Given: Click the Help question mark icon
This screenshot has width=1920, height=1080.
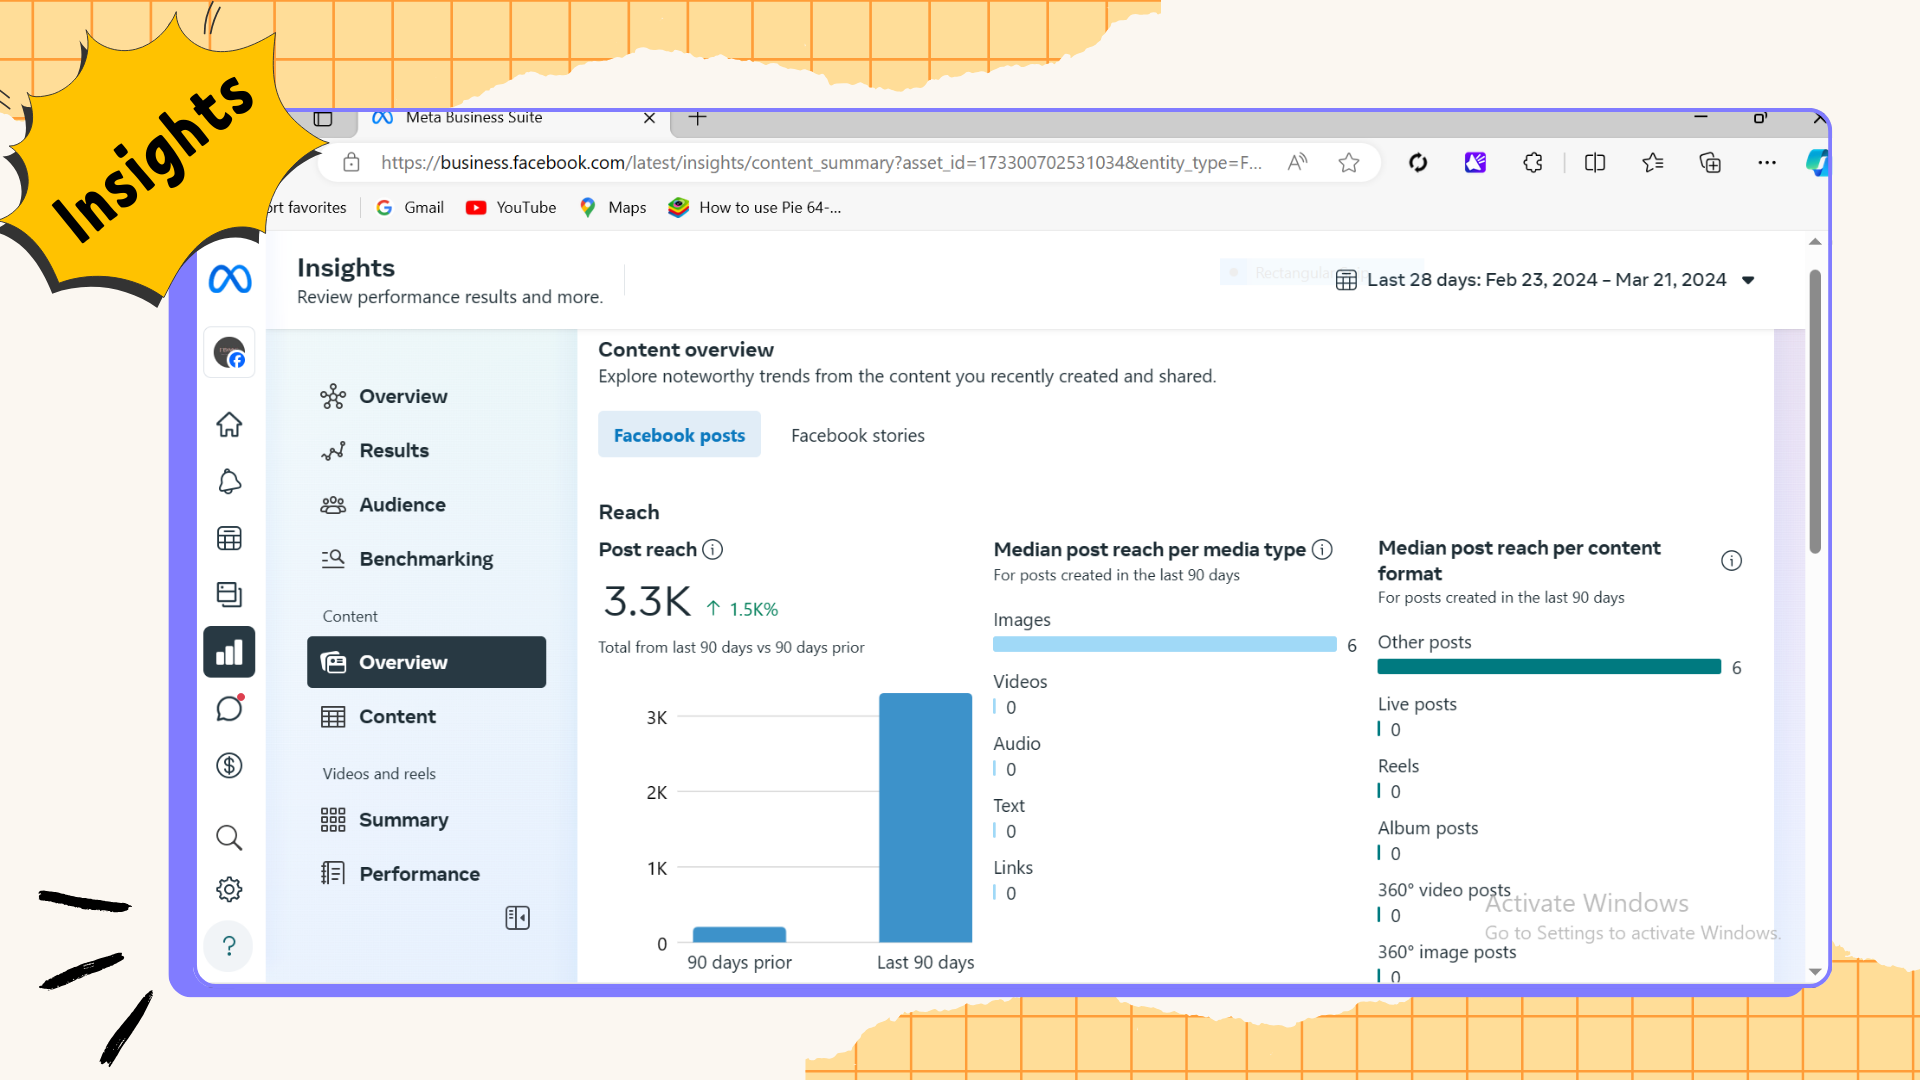Looking at the screenshot, I should [x=229, y=946].
